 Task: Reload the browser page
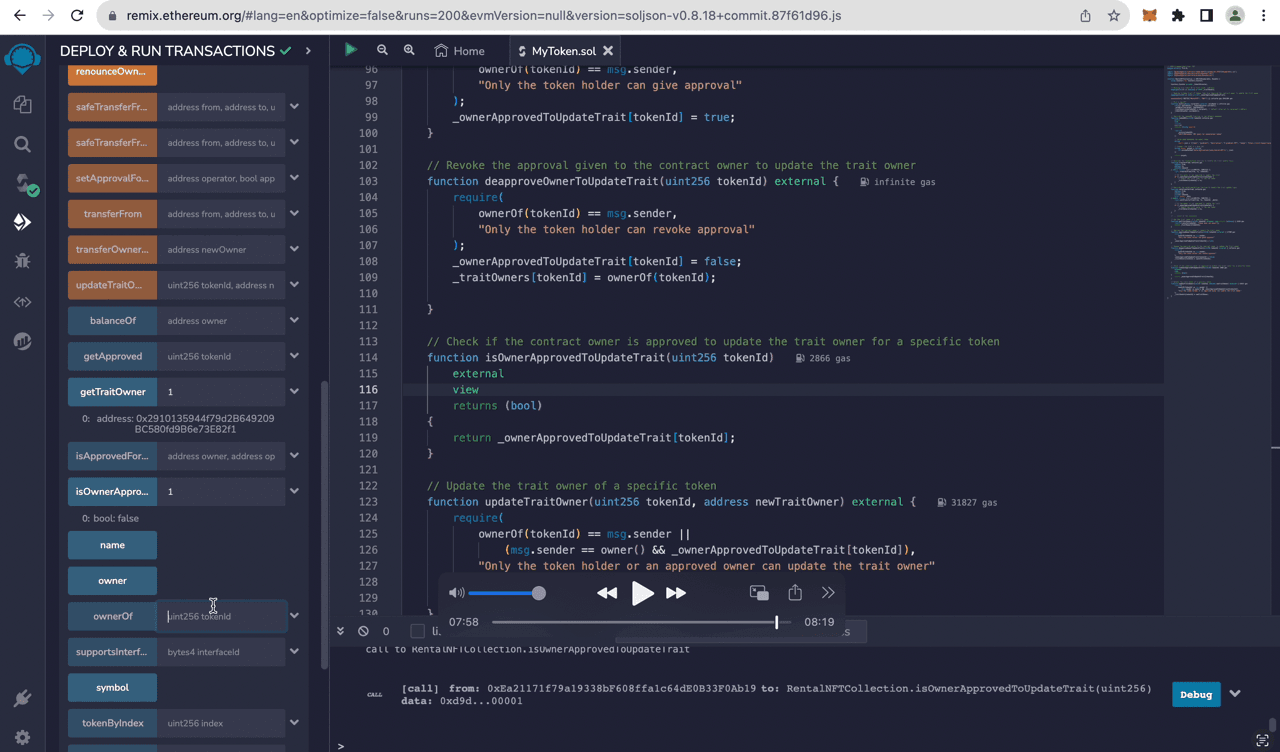point(77,16)
